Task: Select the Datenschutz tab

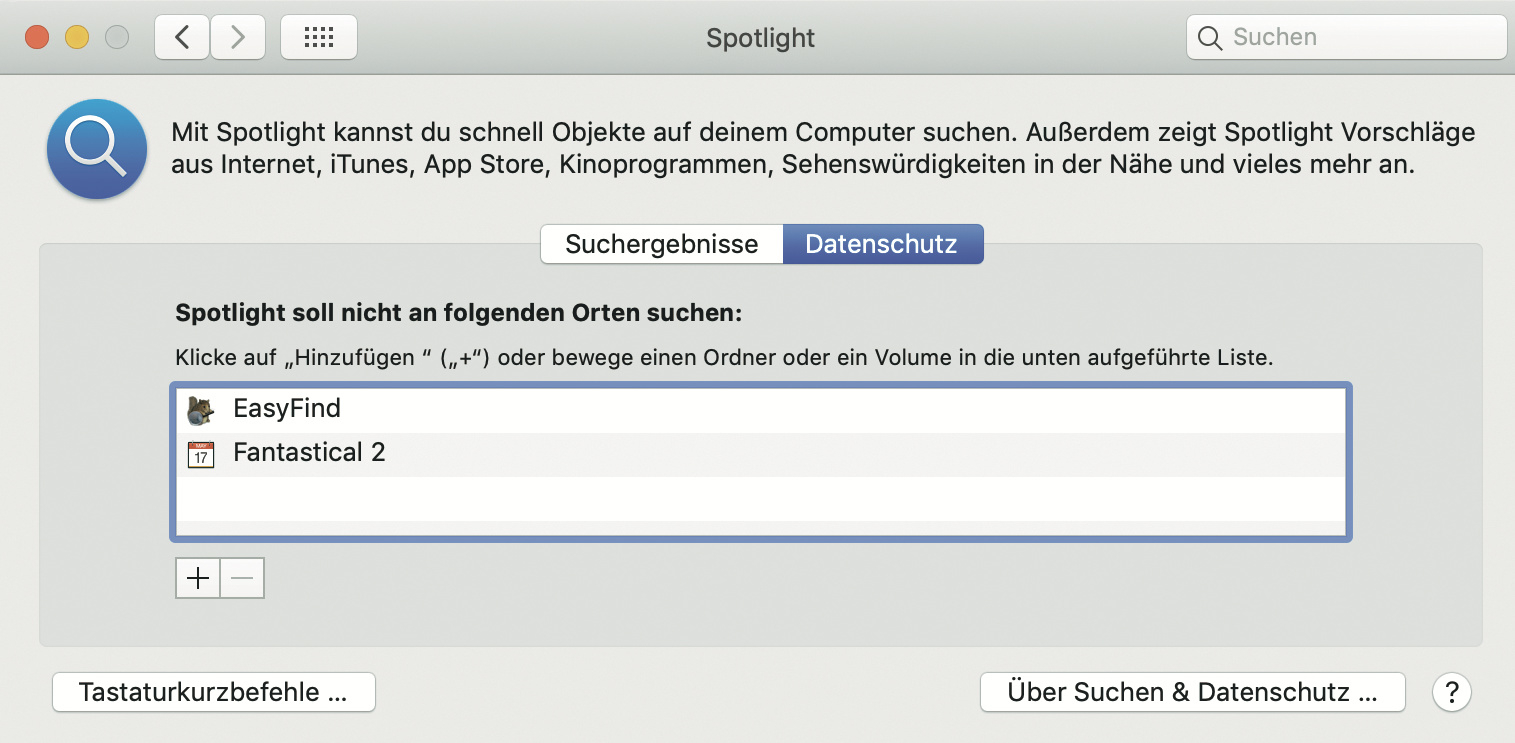Action: (882, 244)
